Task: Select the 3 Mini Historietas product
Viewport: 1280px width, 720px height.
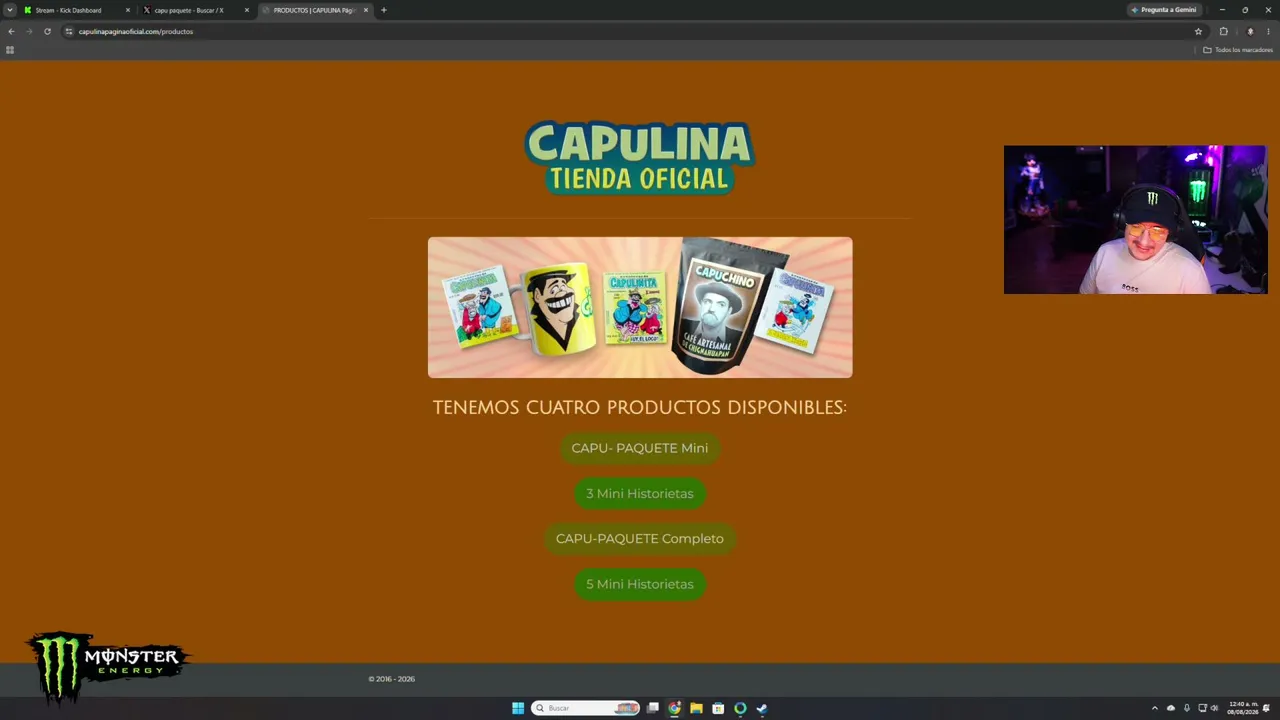Action: (640, 493)
